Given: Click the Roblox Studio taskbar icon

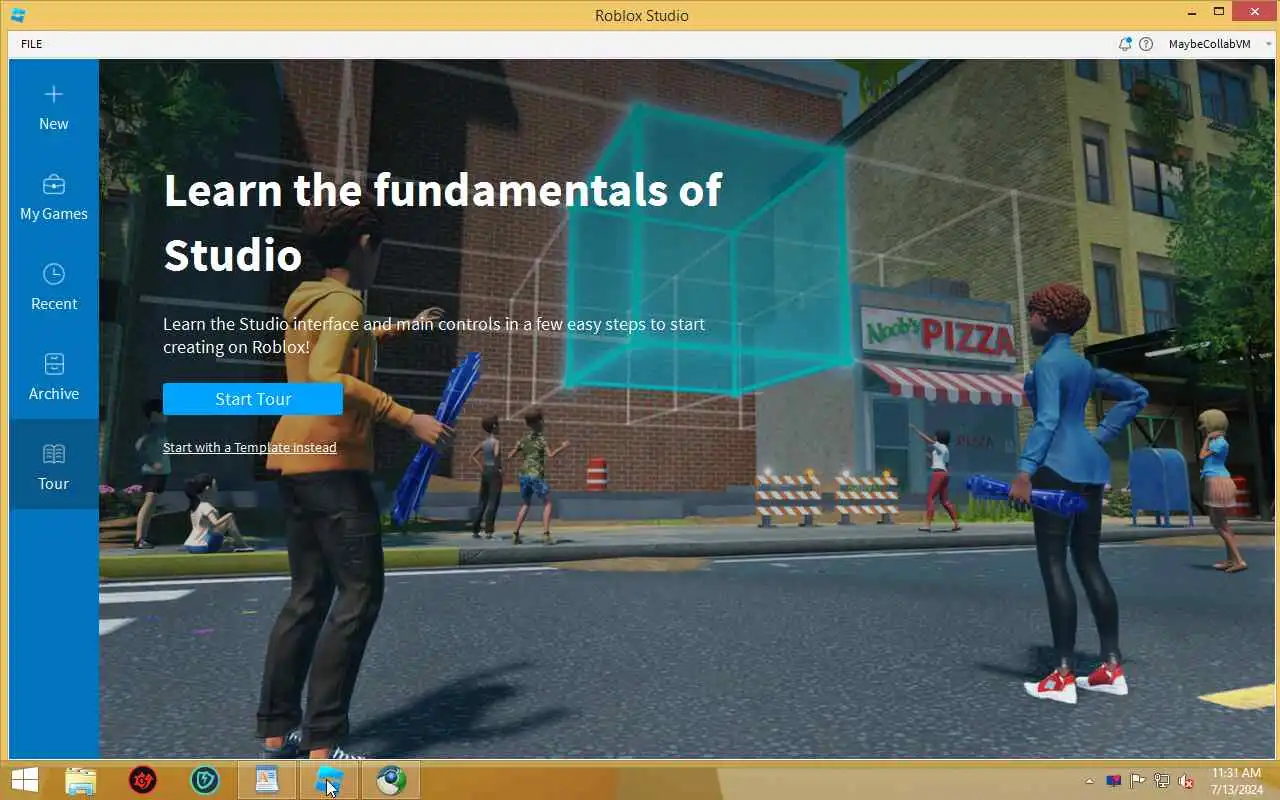Looking at the screenshot, I should (329, 780).
